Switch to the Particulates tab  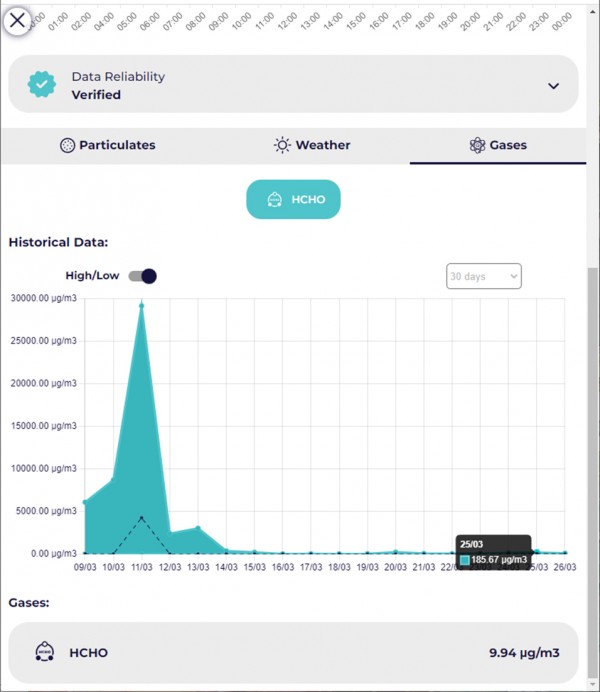(108, 145)
